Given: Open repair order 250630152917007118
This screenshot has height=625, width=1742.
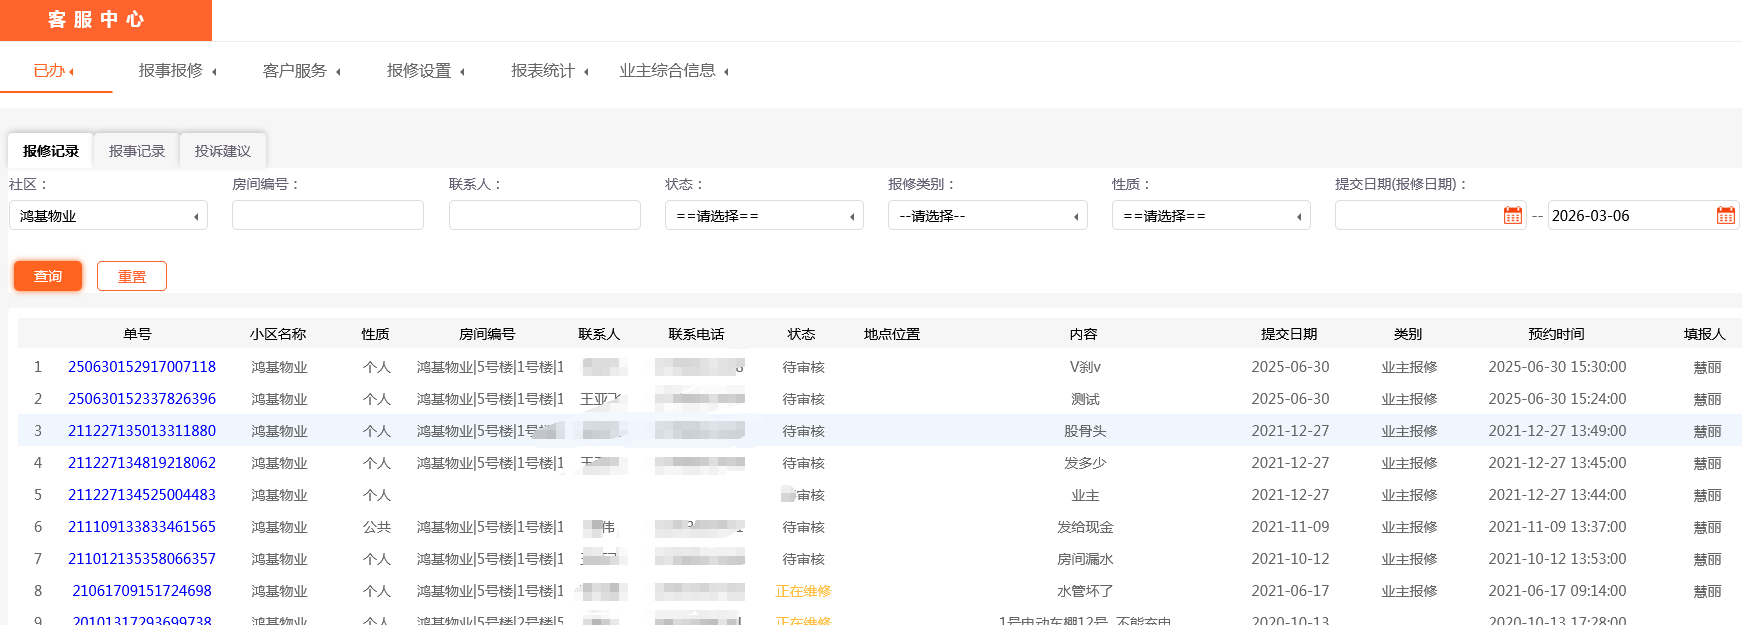Looking at the screenshot, I should coord(142,367).
